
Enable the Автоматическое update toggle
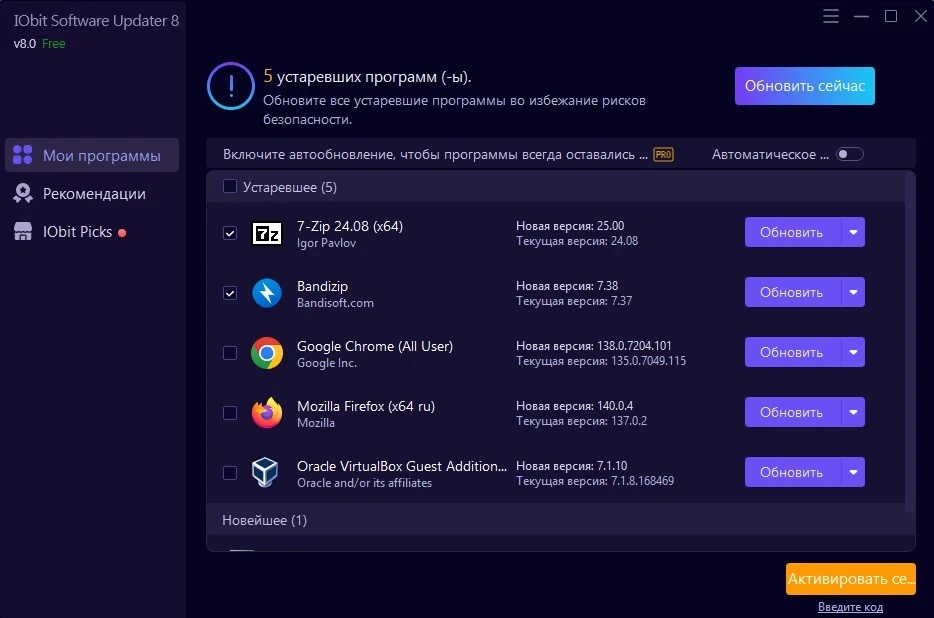click(x=850, y=154)
